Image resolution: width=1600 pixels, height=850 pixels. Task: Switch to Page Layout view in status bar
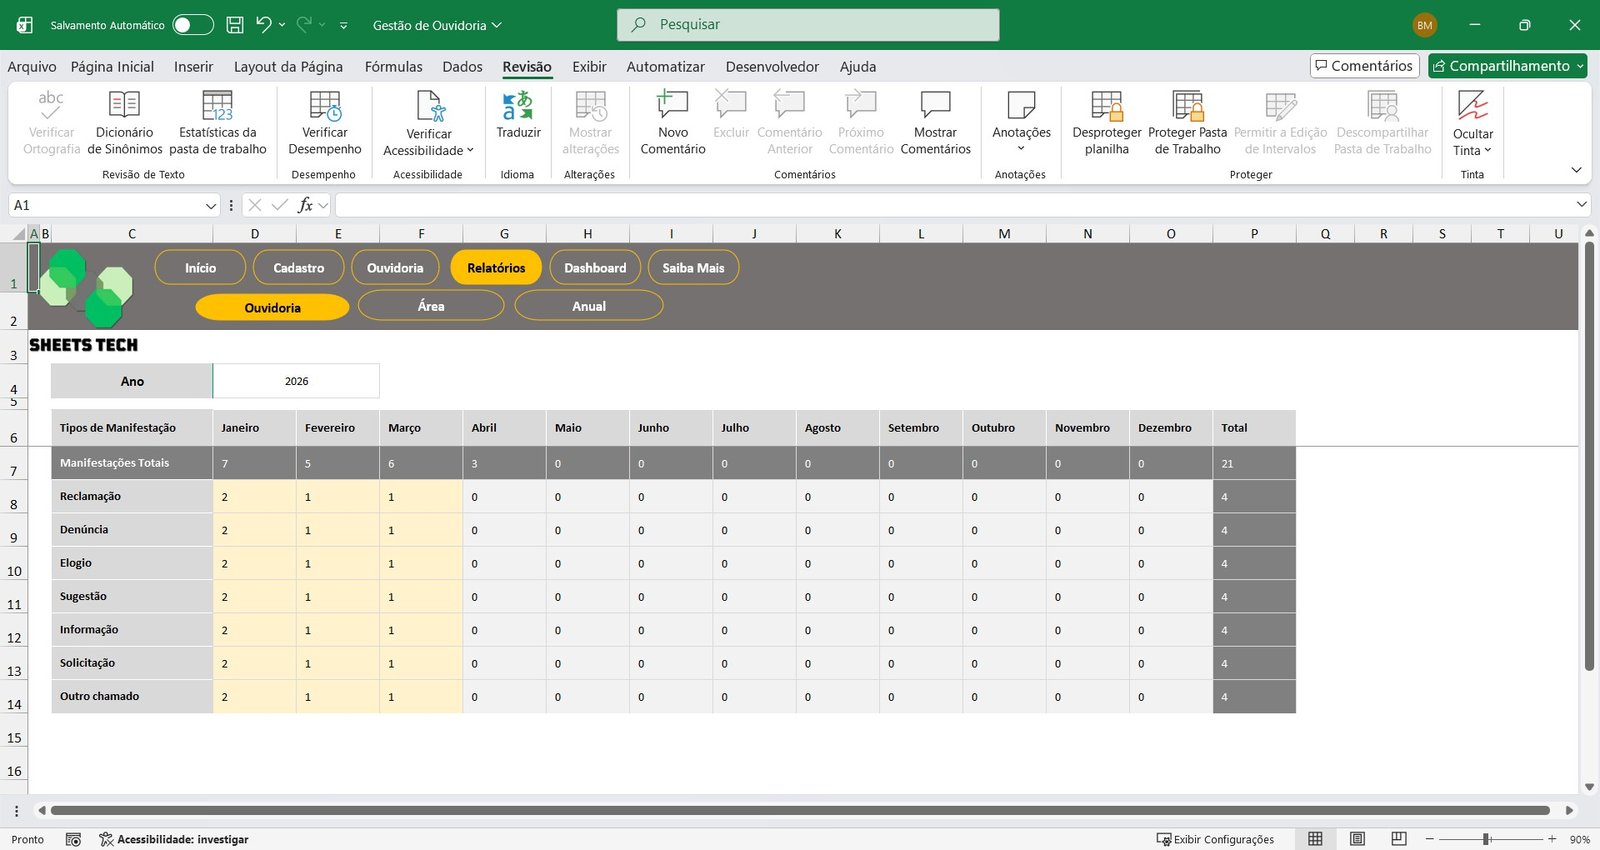coord(1357,839)
